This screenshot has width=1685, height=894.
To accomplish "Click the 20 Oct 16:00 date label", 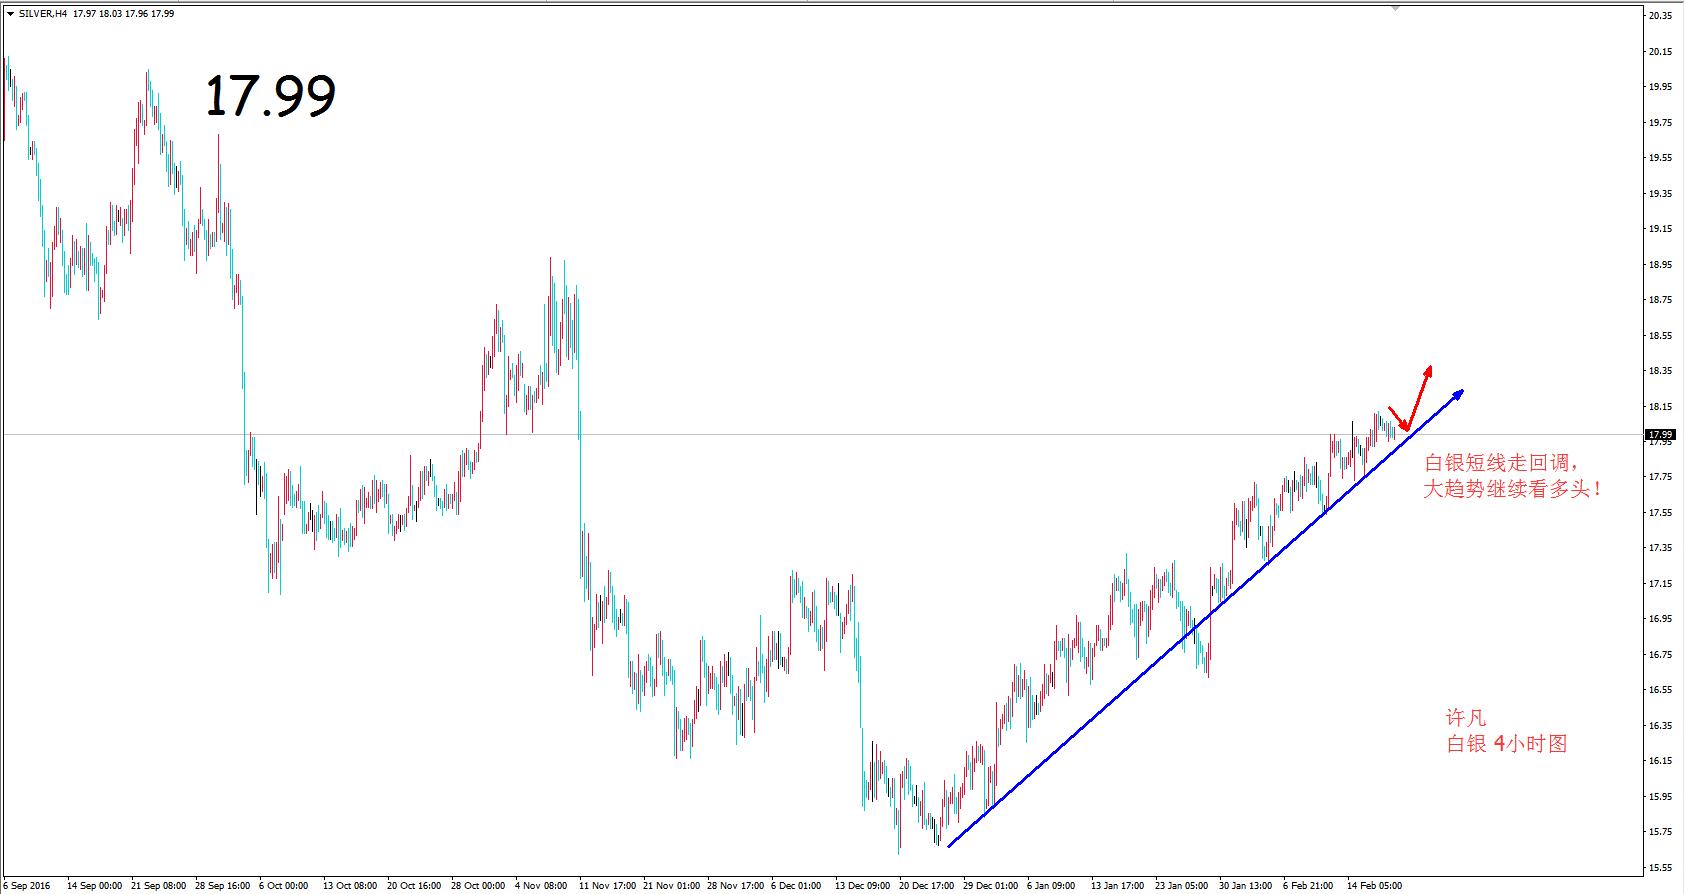I will coord(414,886).
